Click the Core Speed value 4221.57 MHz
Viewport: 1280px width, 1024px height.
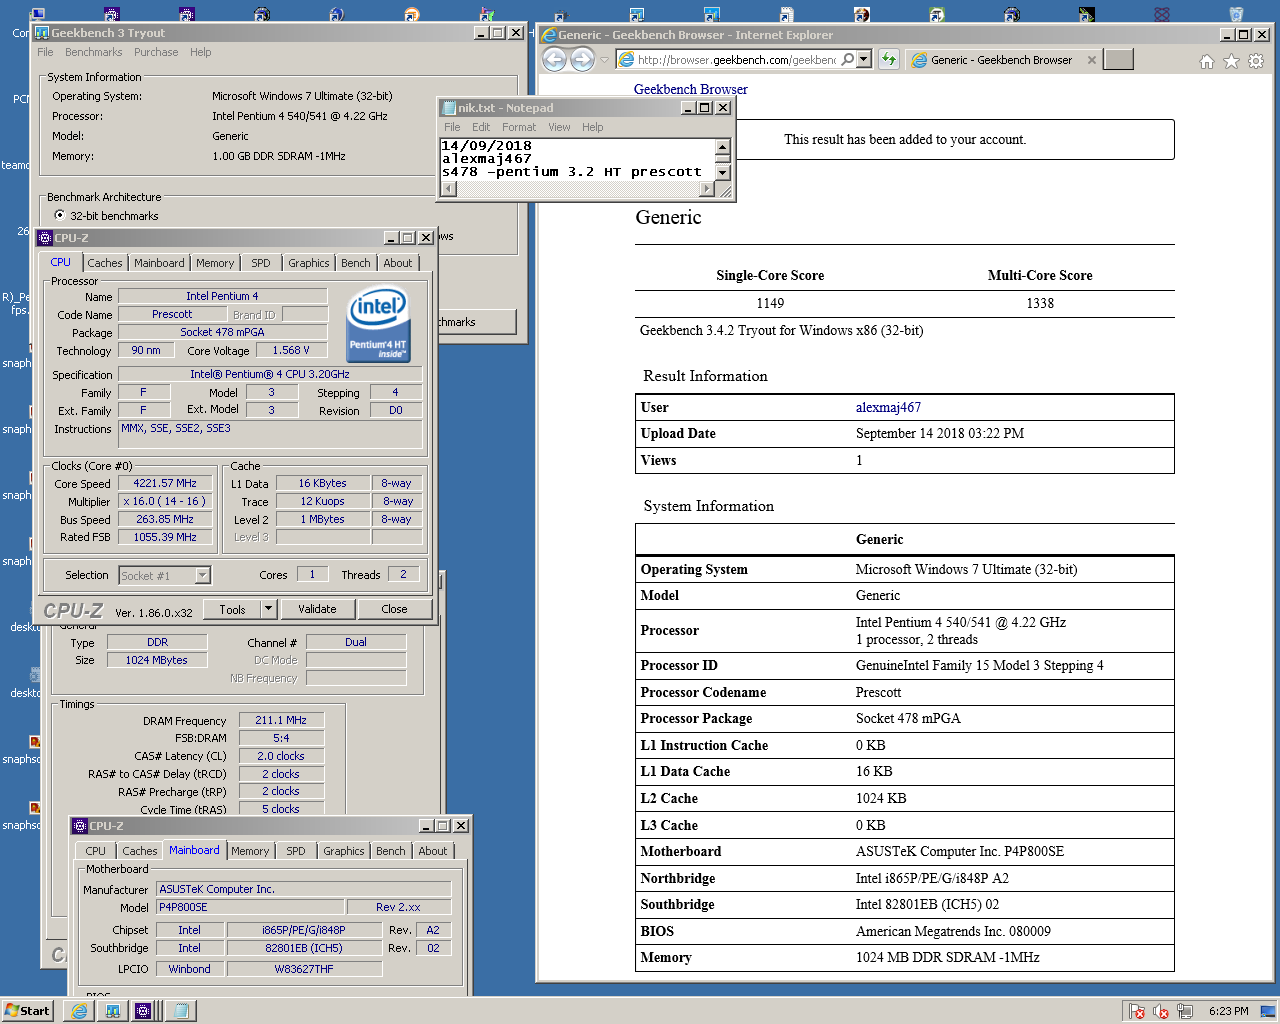165,483
